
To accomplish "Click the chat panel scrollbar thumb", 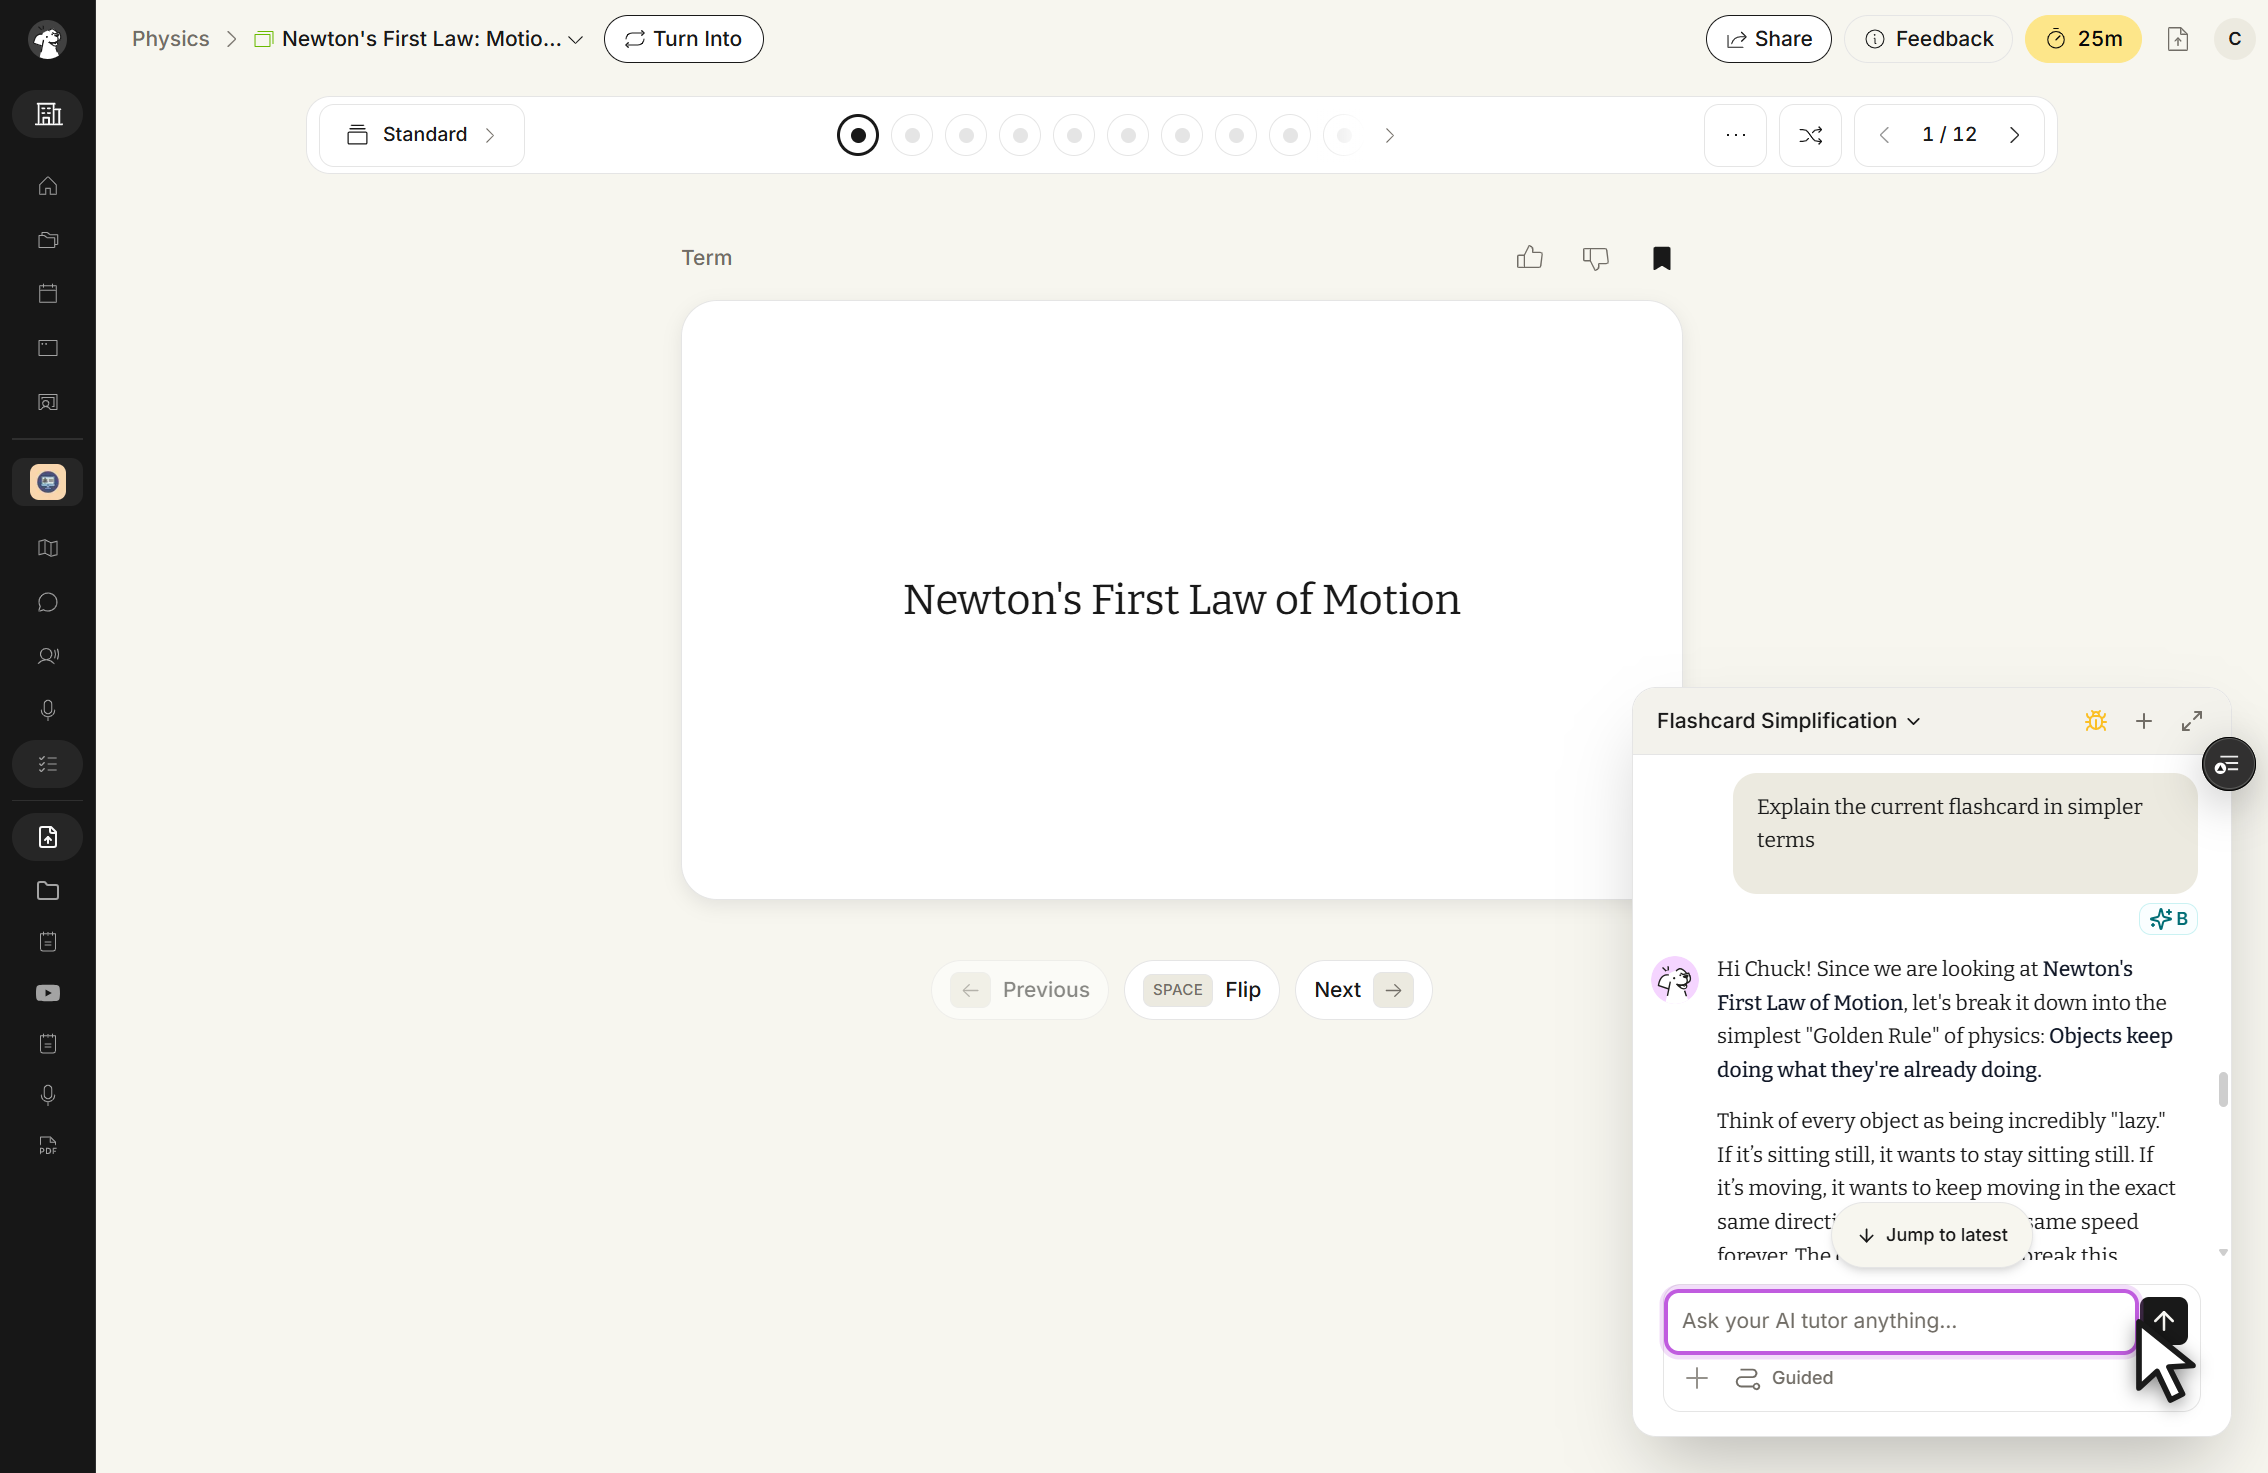I will [2222, 1089].
